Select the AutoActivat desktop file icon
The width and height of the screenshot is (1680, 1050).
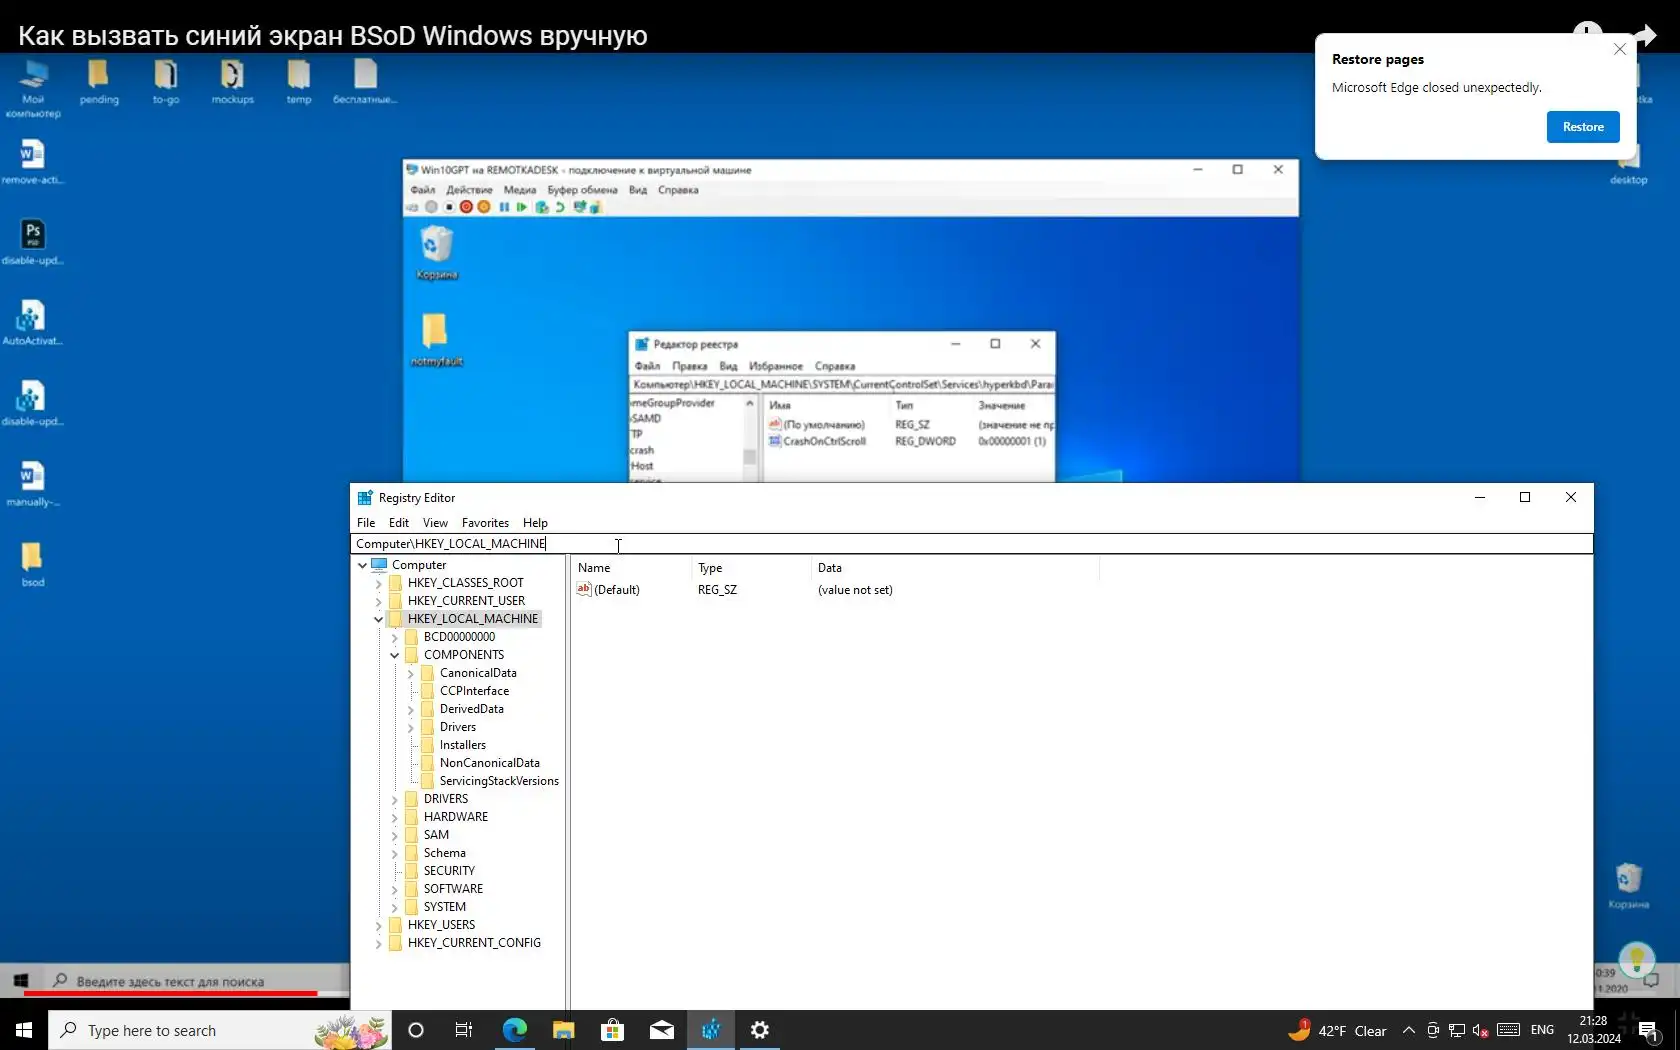[x=32, y=322]
